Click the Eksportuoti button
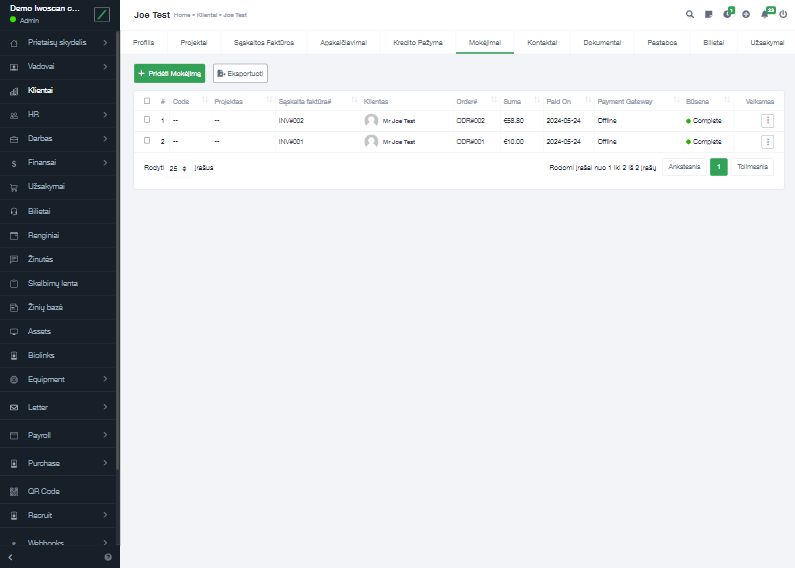The height and width of the screenshot is (568, 795). (240, 73)
